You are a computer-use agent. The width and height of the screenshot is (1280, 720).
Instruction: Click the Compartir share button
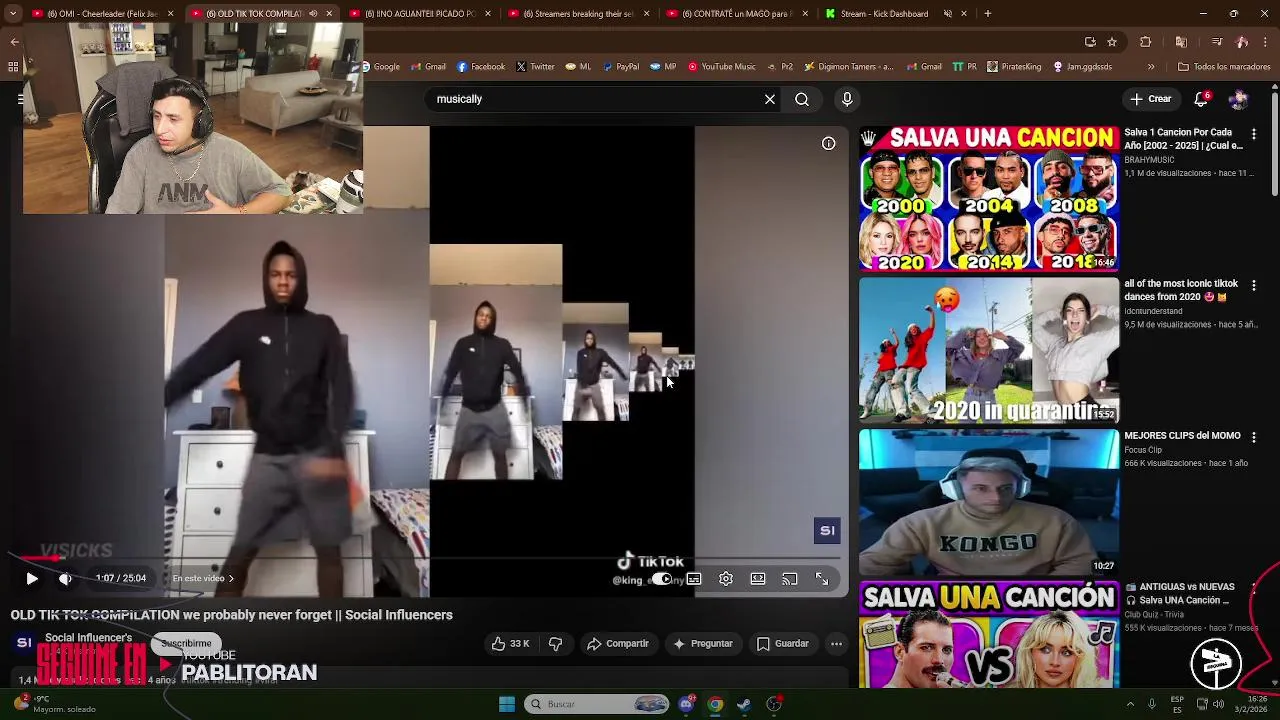(x=618, y=644)
